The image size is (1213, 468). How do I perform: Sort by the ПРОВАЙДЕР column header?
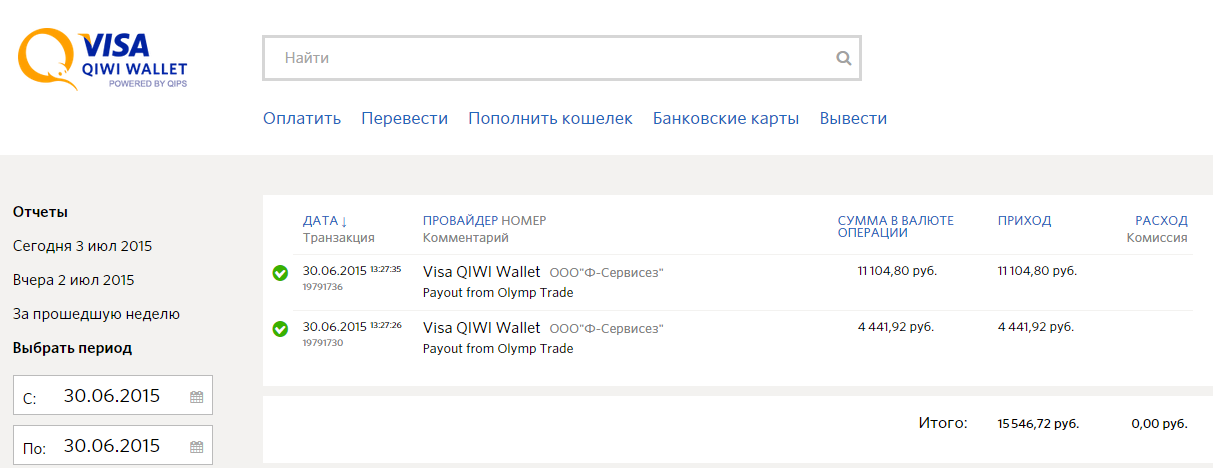pos(460,221)
